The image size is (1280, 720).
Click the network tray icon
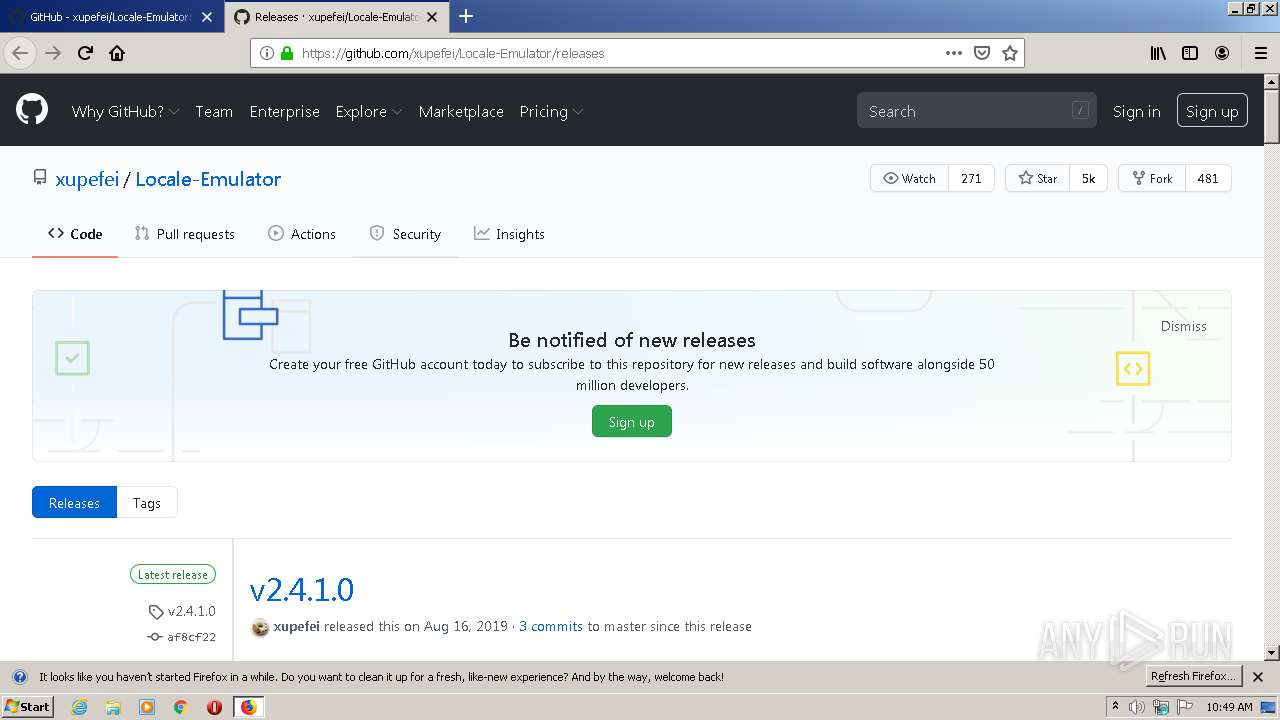point(1161,707)
